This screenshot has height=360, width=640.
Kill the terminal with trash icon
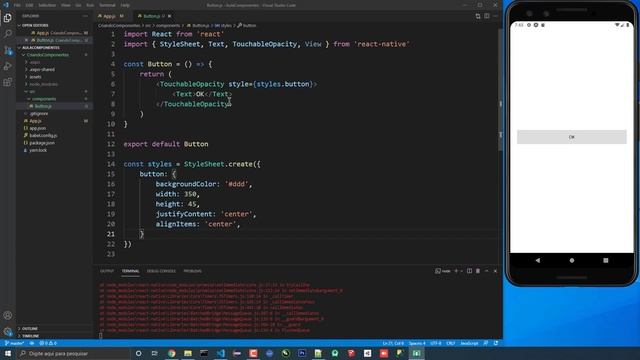coord(478,271)
